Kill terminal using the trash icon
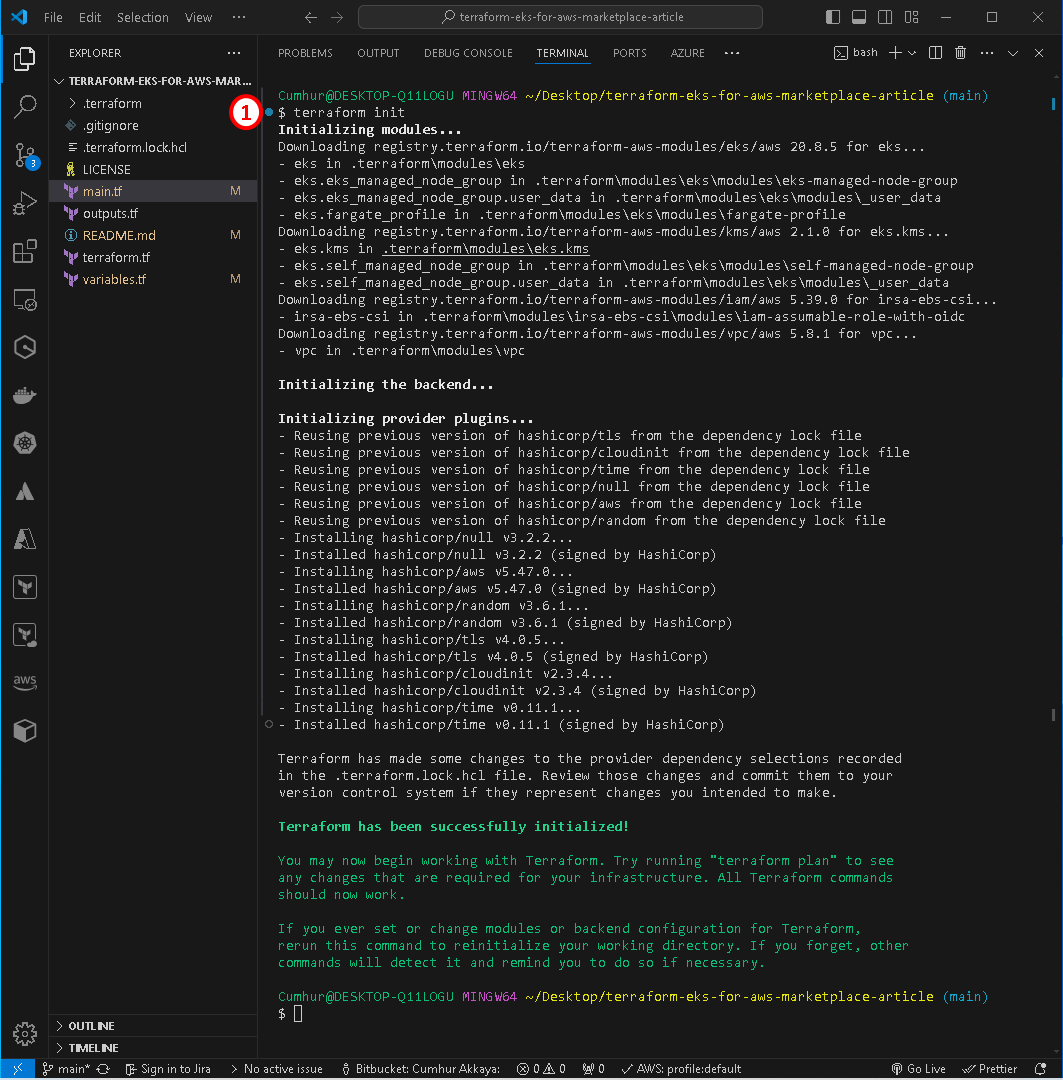 (960, 53)
